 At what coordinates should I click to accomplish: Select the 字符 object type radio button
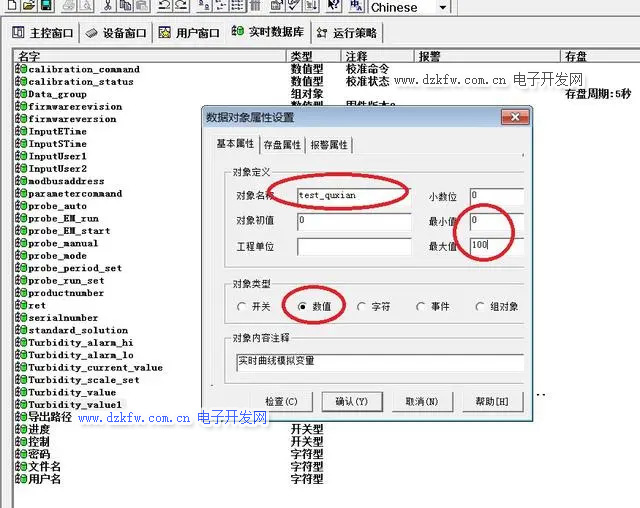(362, 307)
